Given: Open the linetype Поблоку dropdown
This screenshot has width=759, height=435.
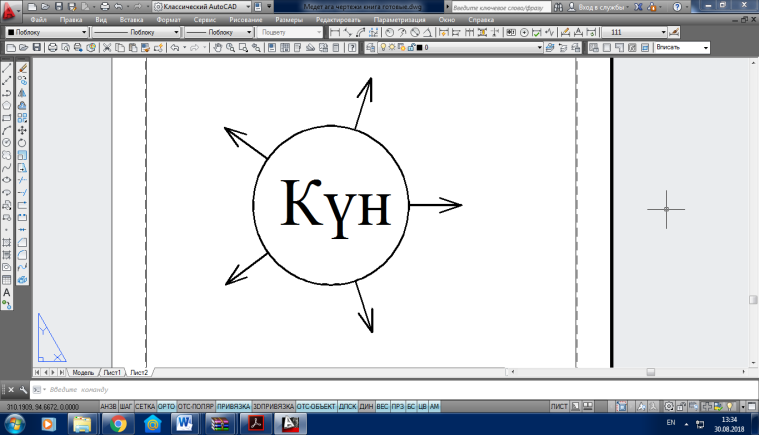Looking at the screenshot, I should (x=136, y=32).
